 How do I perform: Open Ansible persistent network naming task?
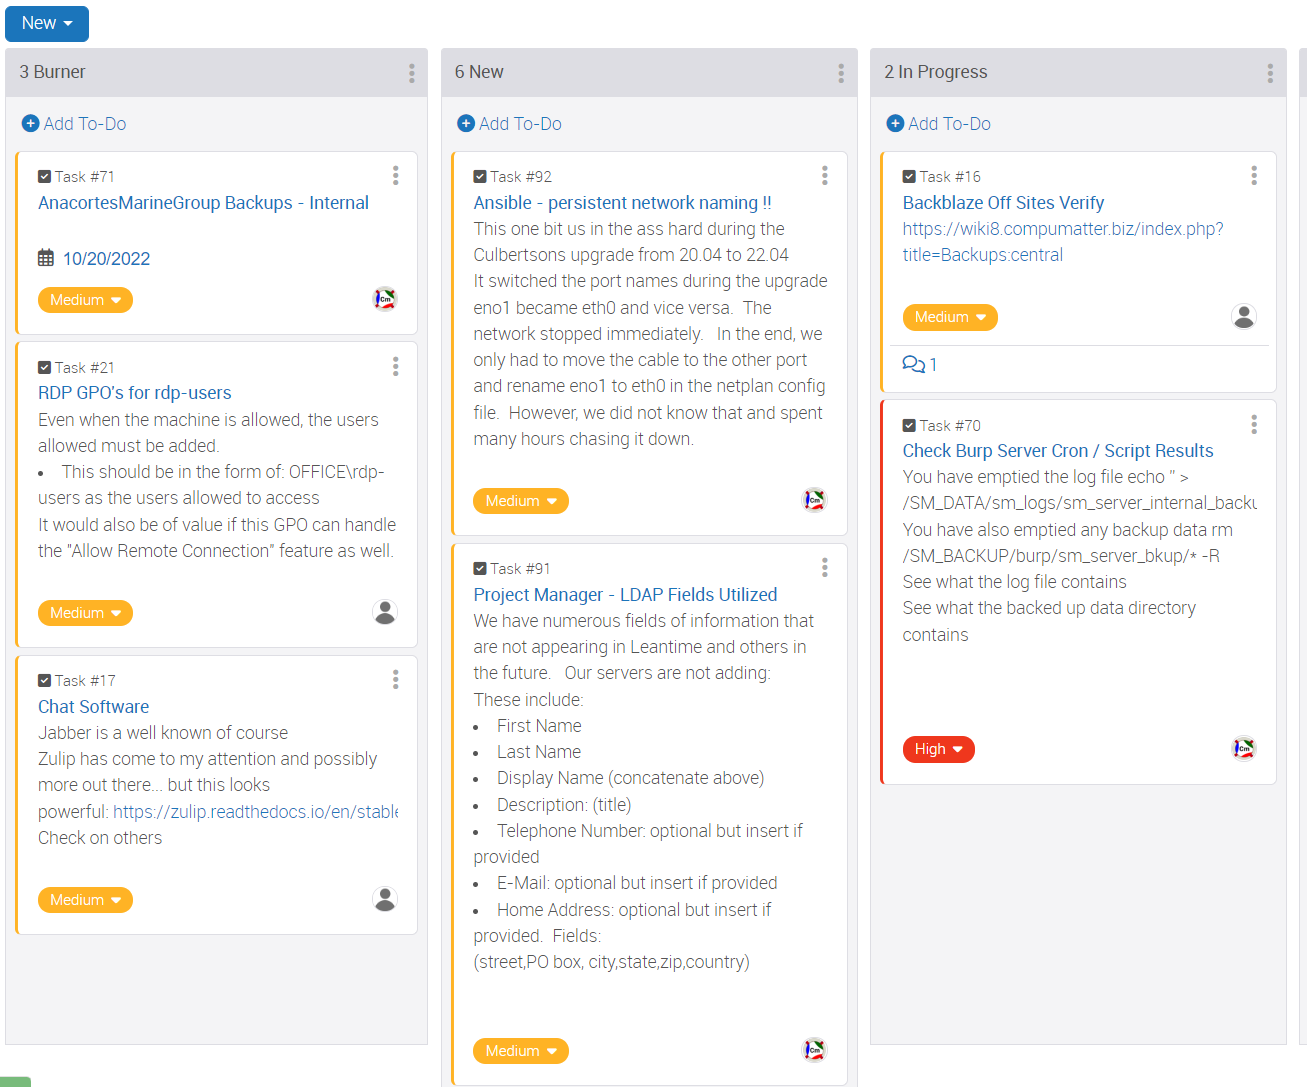[622, 203]
